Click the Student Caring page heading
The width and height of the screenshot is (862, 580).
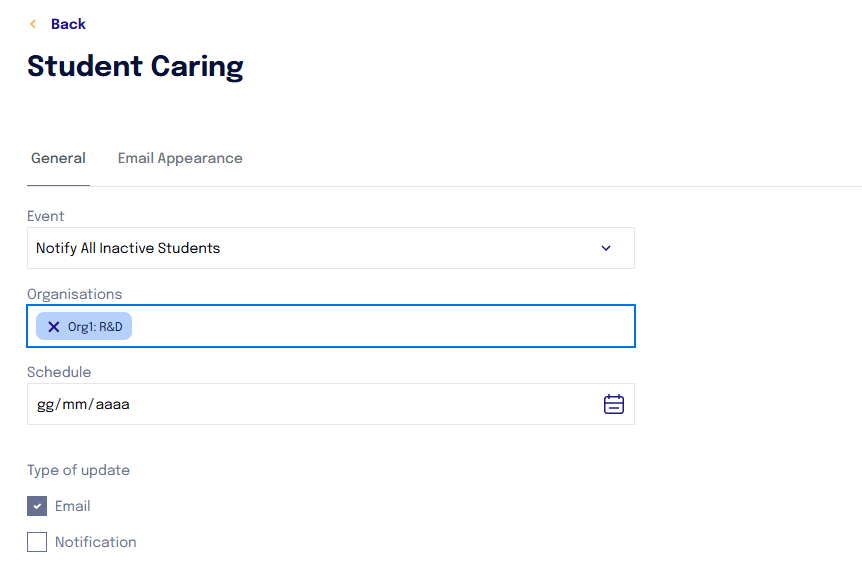pos(135,67)
